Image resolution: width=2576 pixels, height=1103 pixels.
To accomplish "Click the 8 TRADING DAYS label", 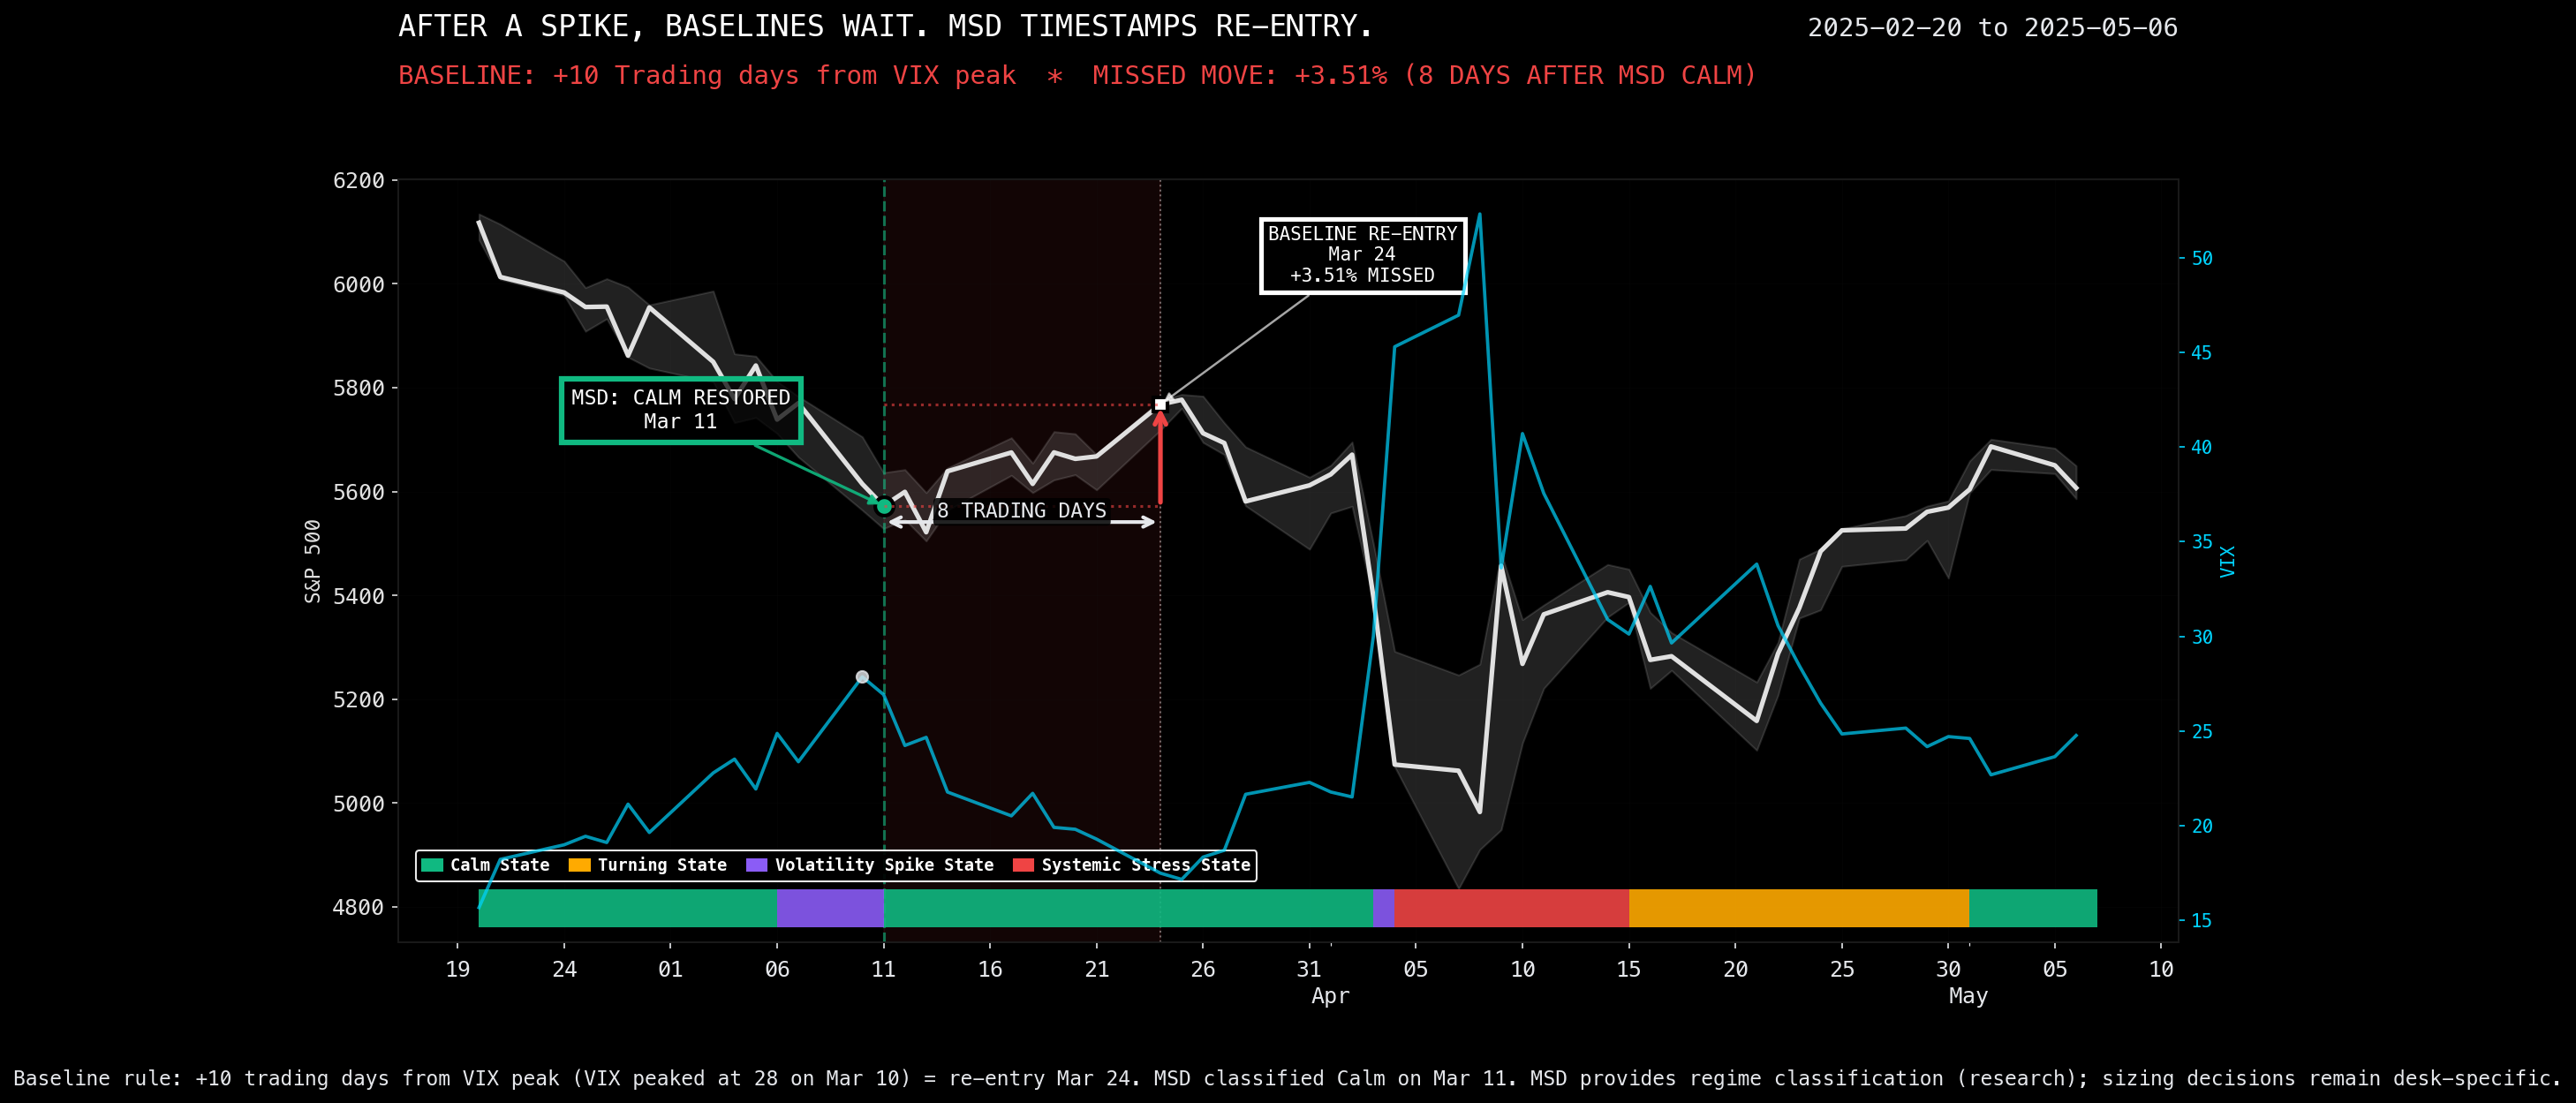I will [1022, 511].
